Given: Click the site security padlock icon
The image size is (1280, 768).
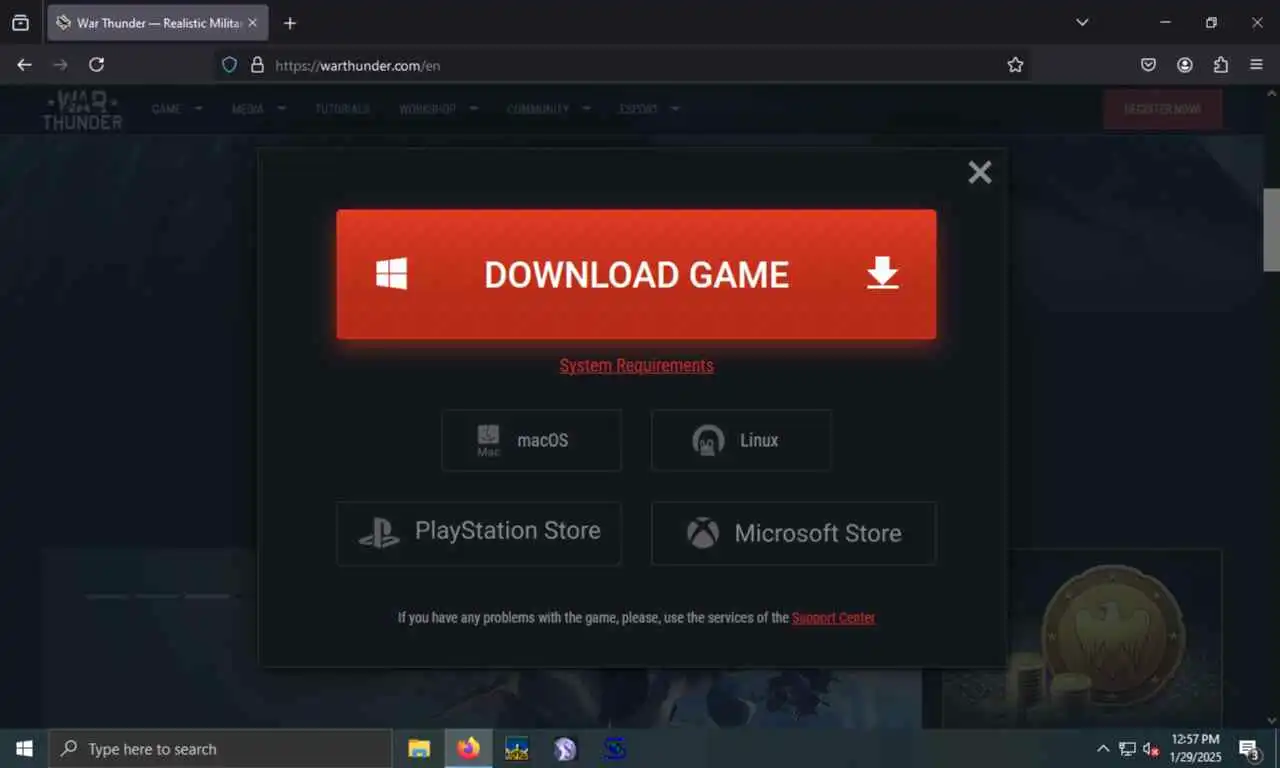Looking at the screenshot, I should (x=257, y=65).
